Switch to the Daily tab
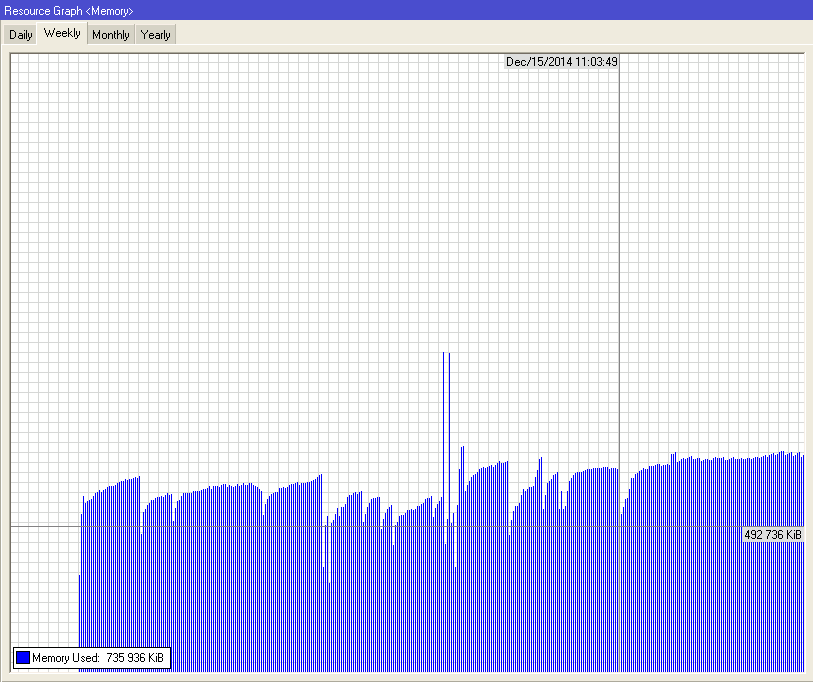The image size is (813, 682). click(x=21, y=35)
